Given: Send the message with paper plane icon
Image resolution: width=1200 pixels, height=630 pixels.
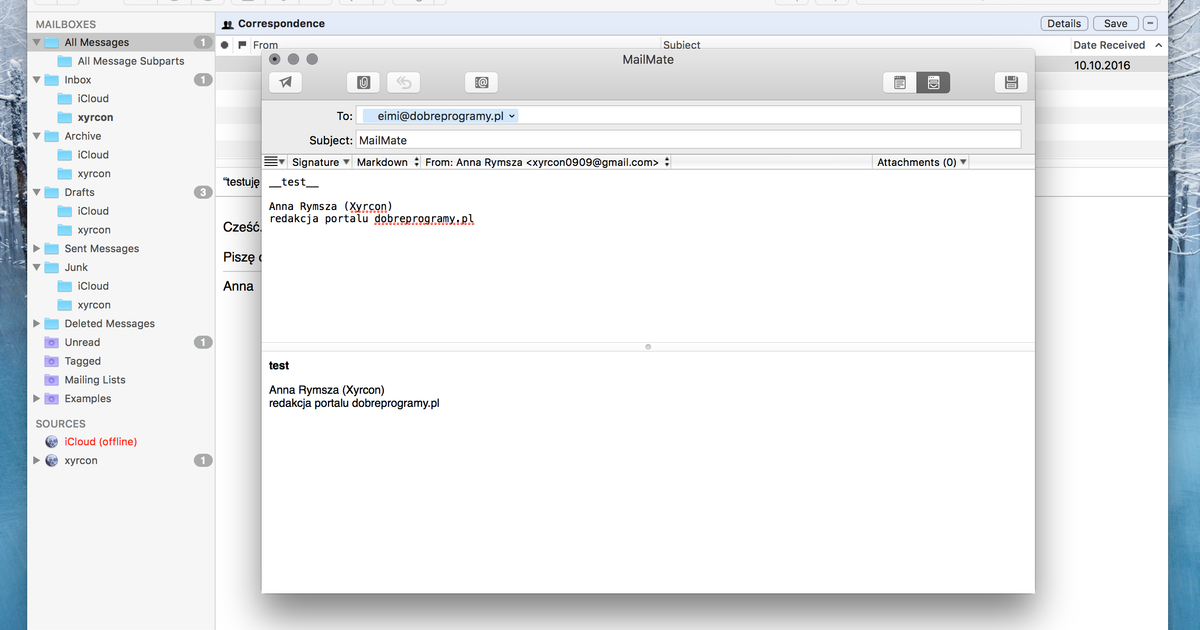Looking at the screenshot, I should point(286,83).
